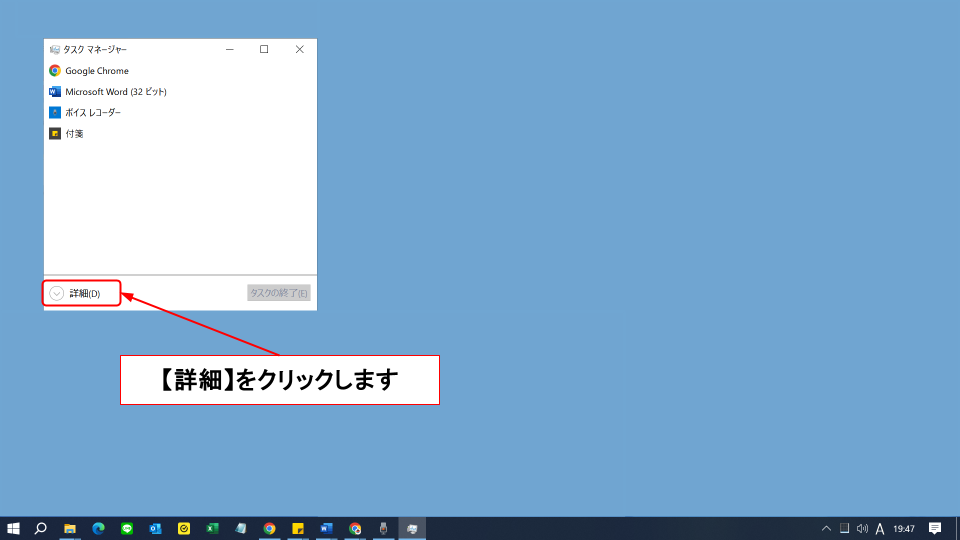Image resolution: width=960 pixels, height=540 pixels.
Task: Open Outlook from taskbar
Action: click(155, 528)
